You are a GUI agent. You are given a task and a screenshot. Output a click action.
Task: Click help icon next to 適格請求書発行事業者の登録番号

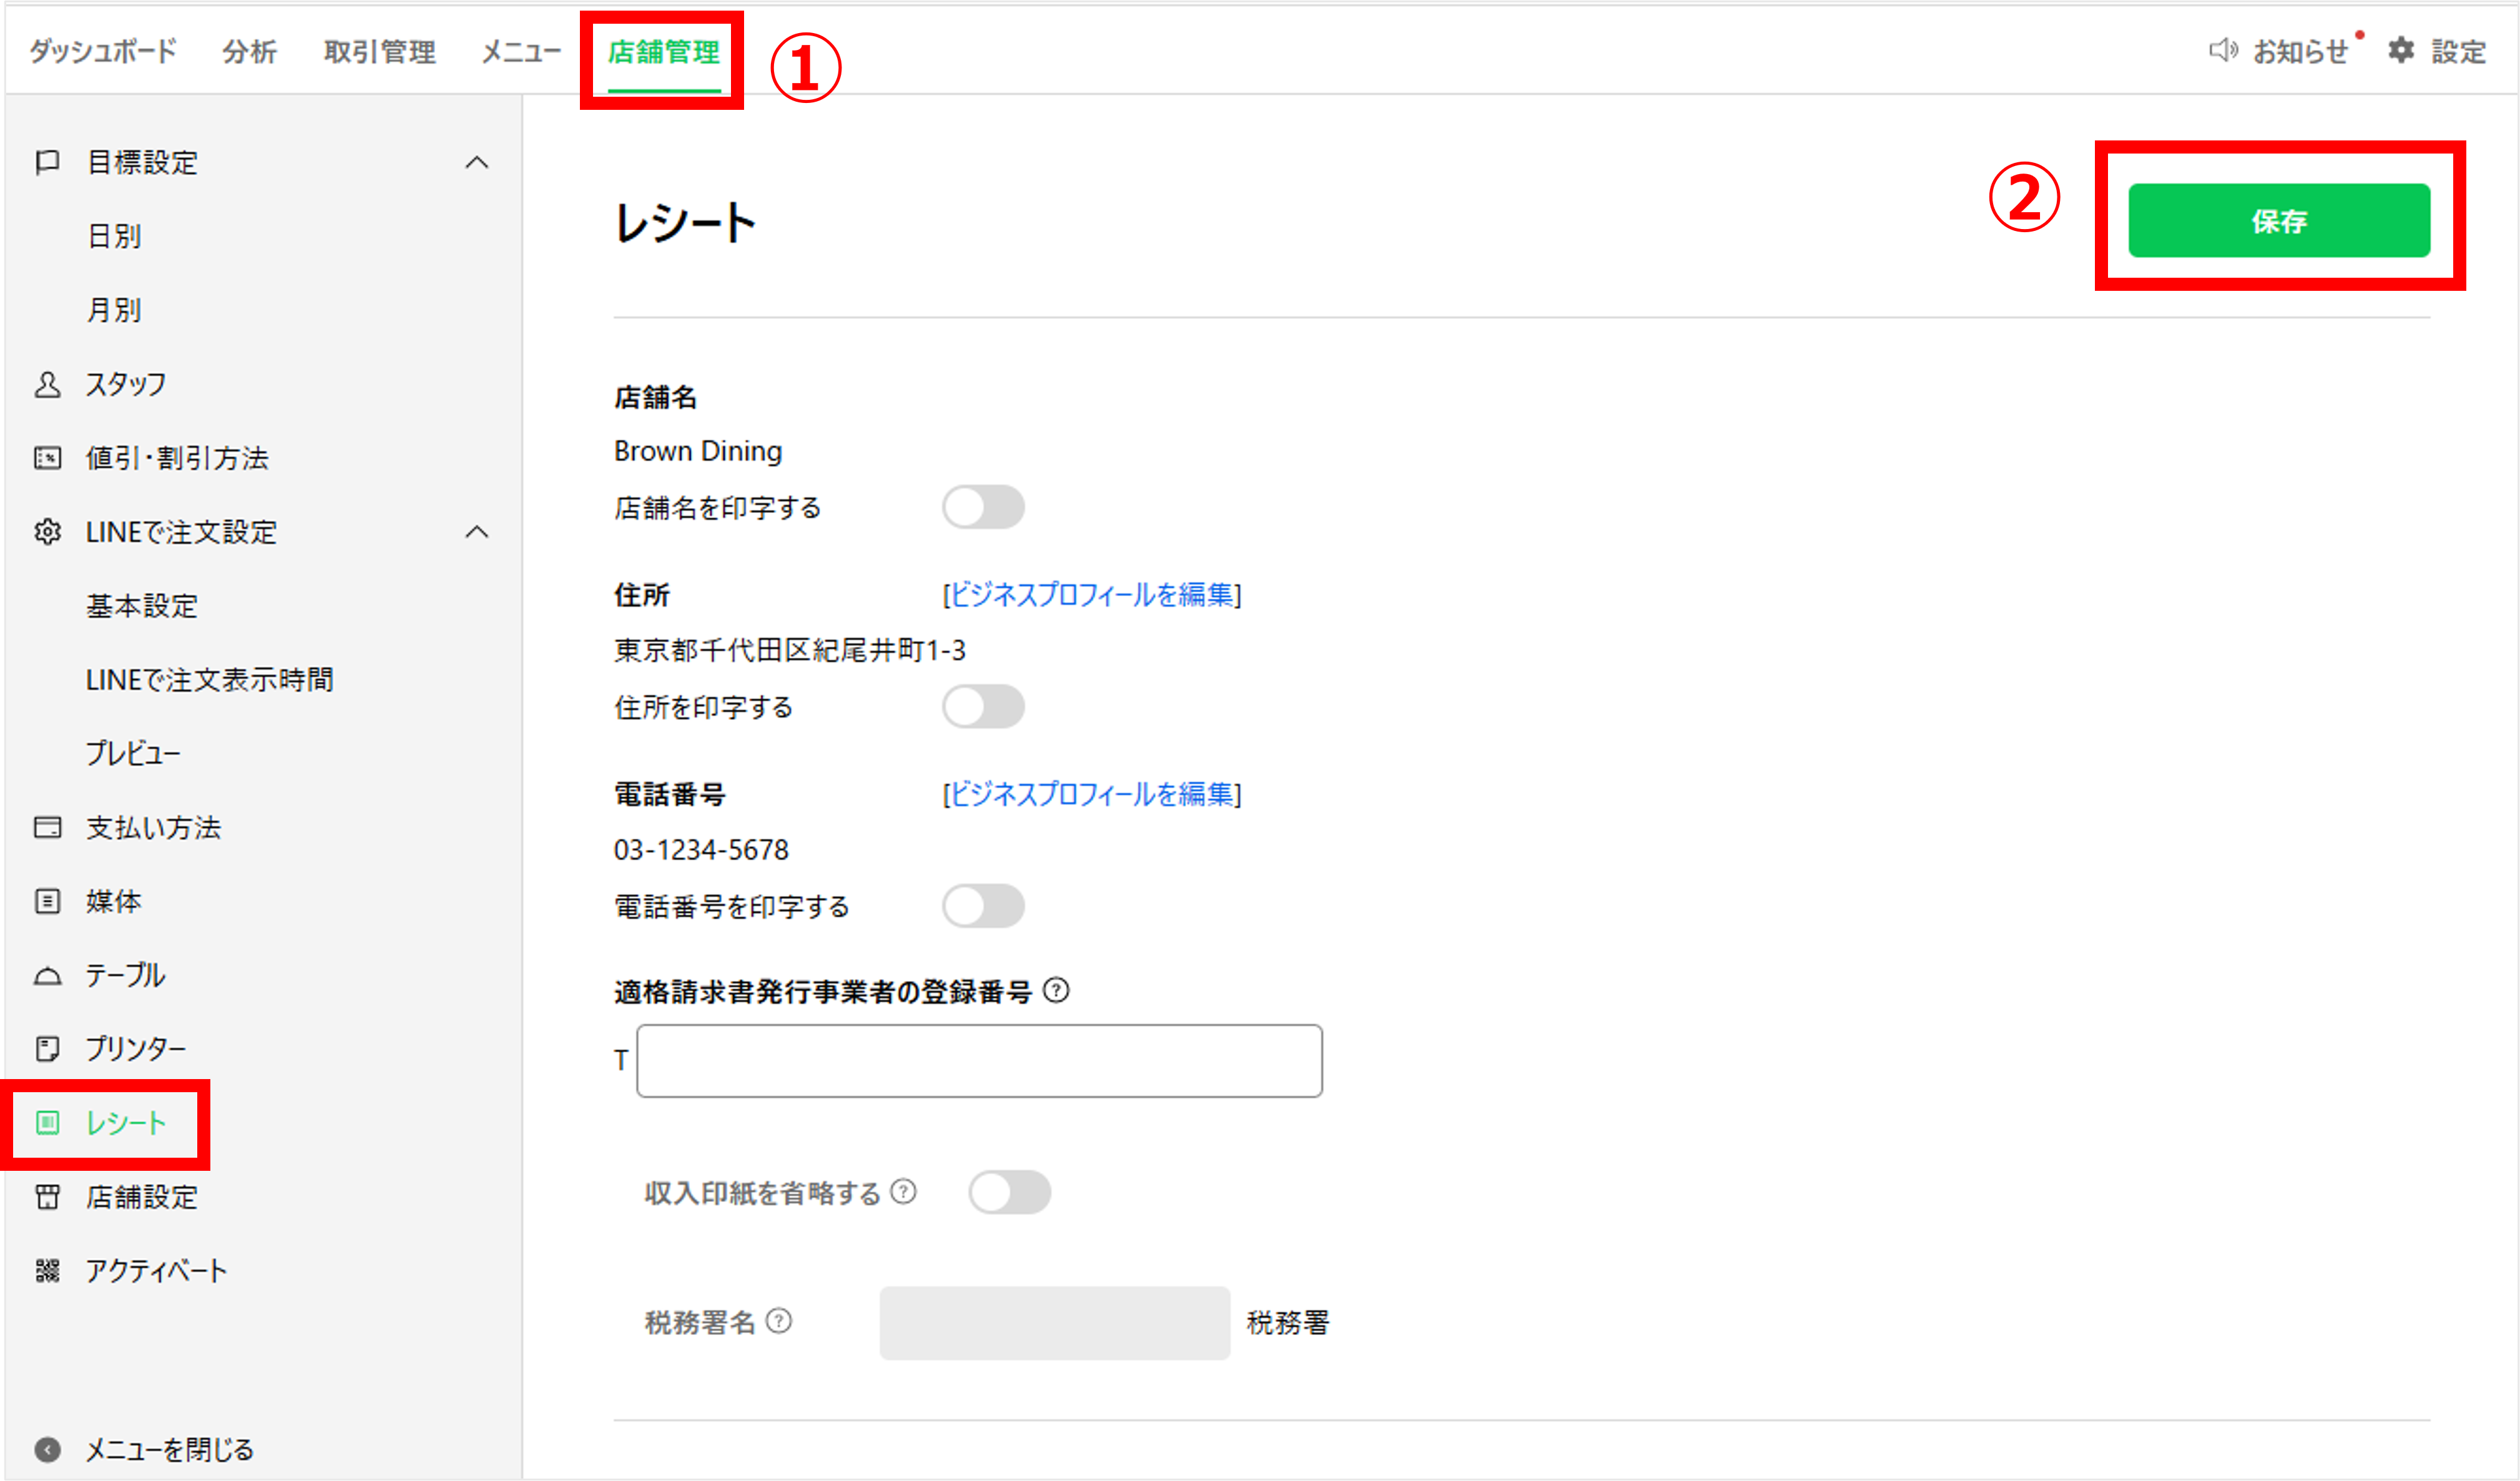click(1056, 990)
